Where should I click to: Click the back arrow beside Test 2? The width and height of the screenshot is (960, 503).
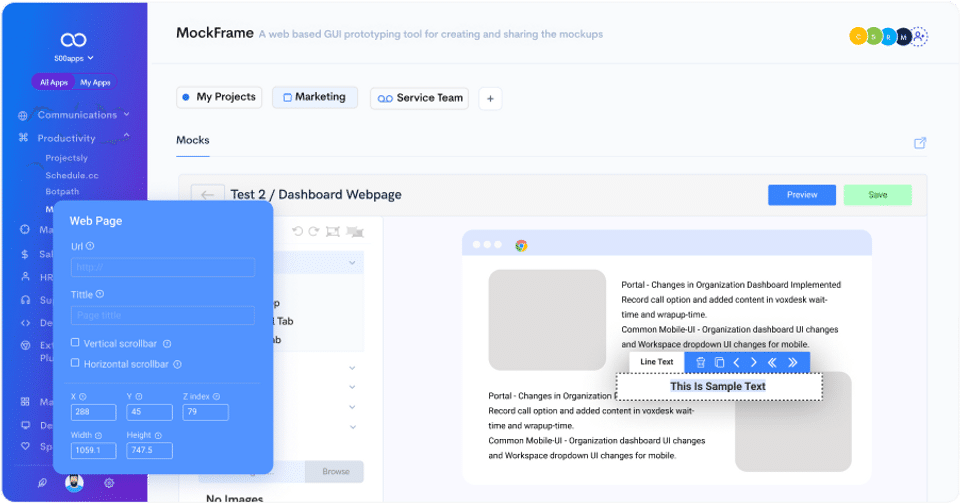click(x=207, y=194)
